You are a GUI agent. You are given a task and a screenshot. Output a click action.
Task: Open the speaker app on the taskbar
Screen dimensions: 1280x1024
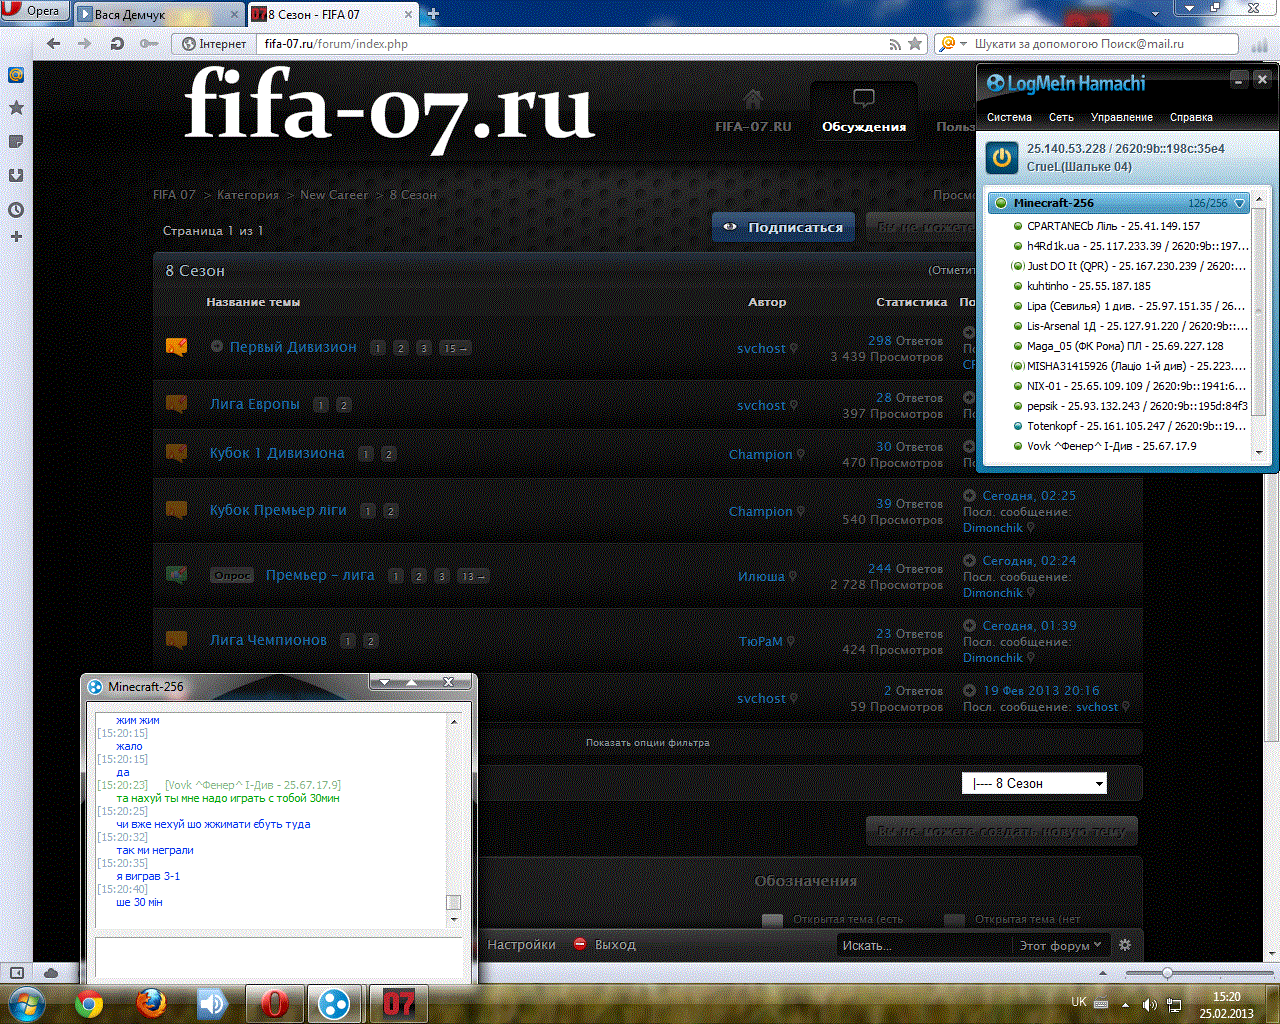coord(212,1003)
